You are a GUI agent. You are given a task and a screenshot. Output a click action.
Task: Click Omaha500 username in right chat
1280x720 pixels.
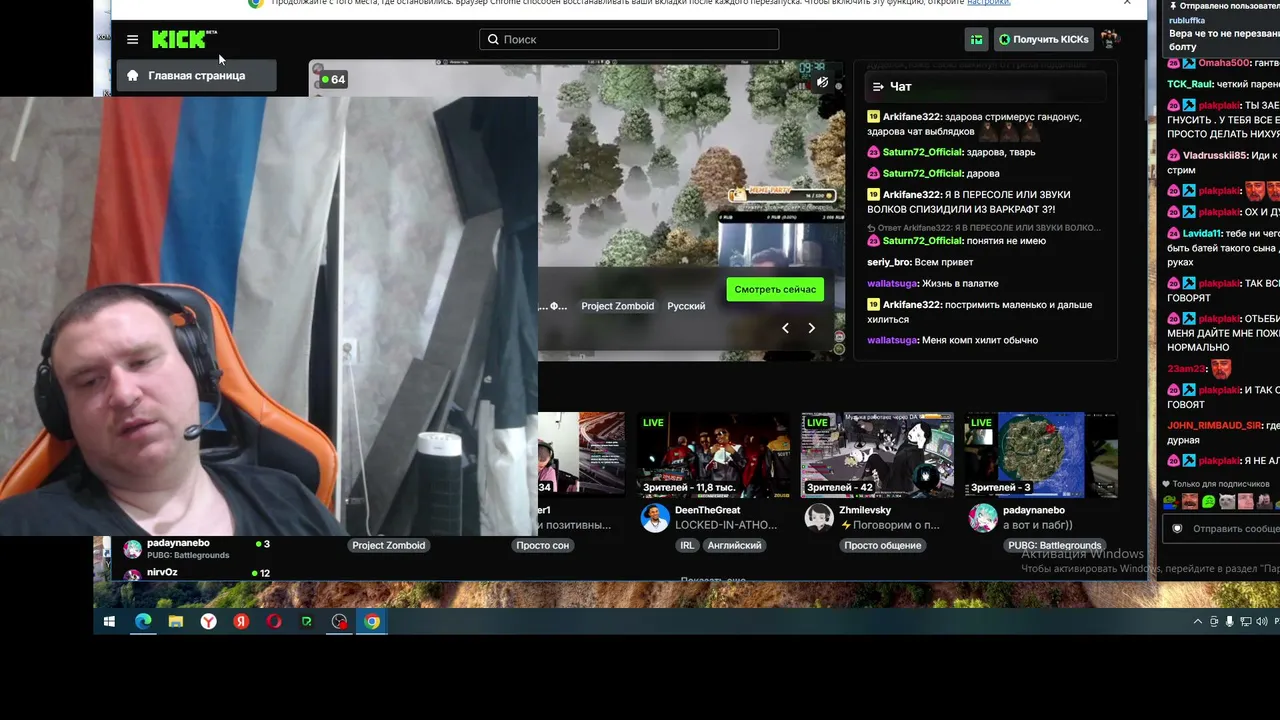(1225, 63)
